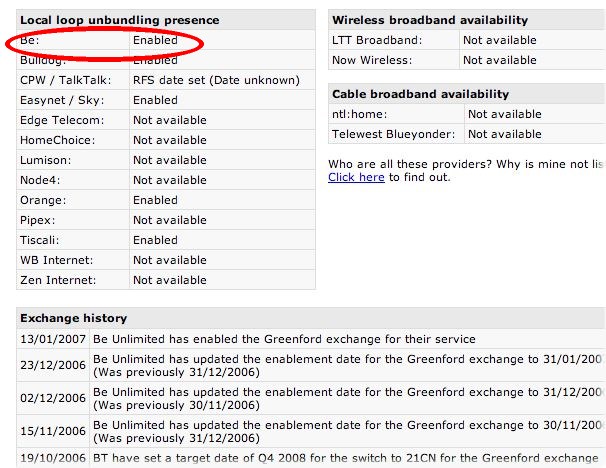Select the 13/01/2007 history entry
The image size is (606, 468).
[x=311, y=339]
